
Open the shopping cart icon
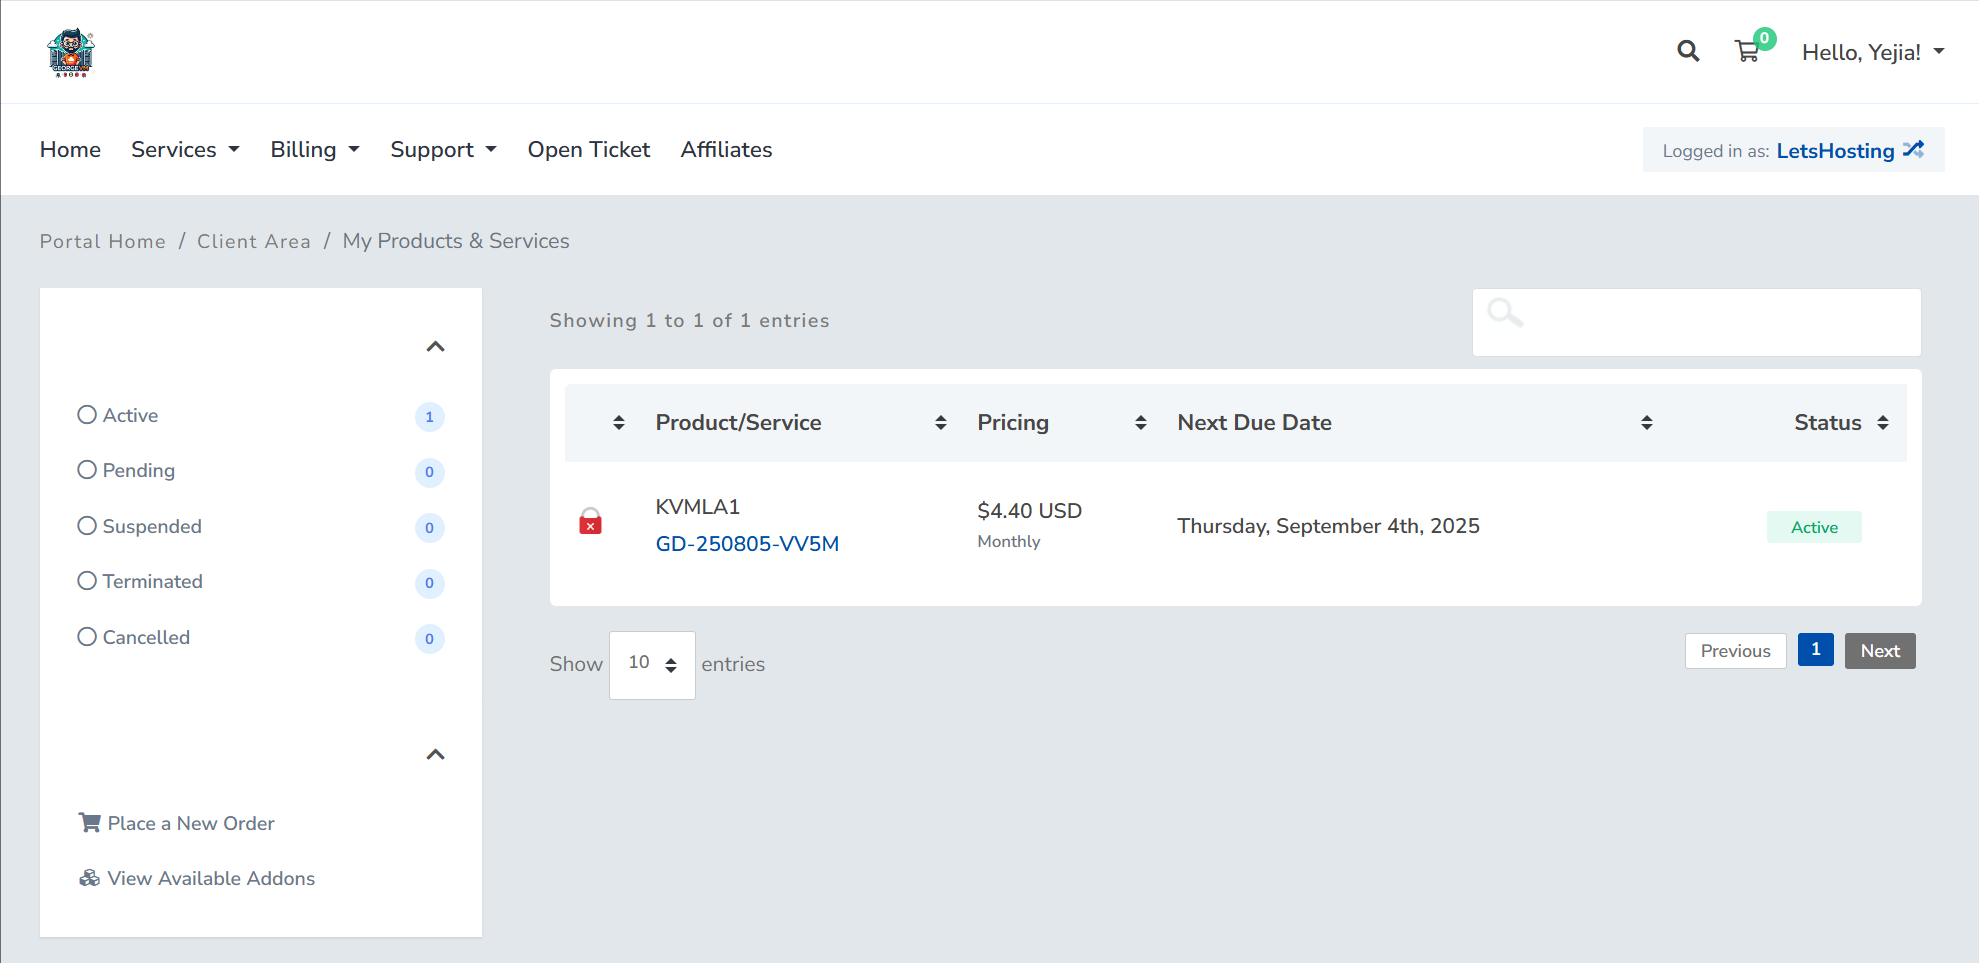pos(1747,51)
